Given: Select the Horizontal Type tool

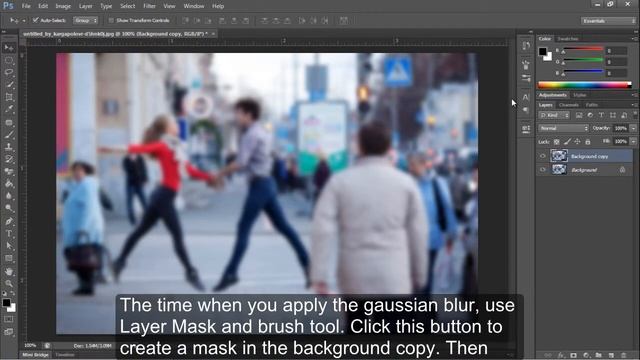Looking at the screenshot, I should (x=9, y=234).
